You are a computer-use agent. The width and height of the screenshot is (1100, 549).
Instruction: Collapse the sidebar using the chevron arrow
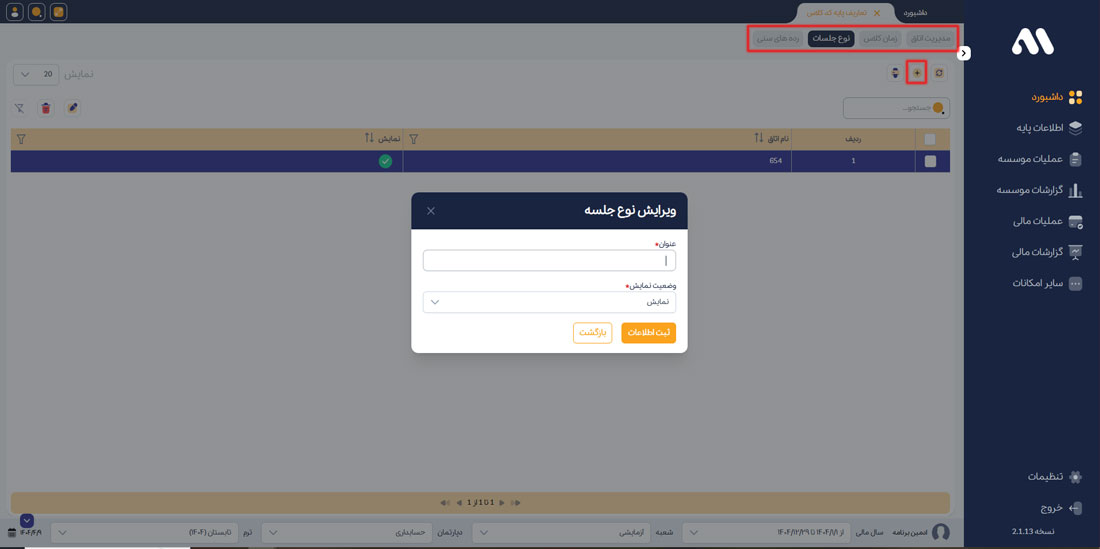[964, 53]
